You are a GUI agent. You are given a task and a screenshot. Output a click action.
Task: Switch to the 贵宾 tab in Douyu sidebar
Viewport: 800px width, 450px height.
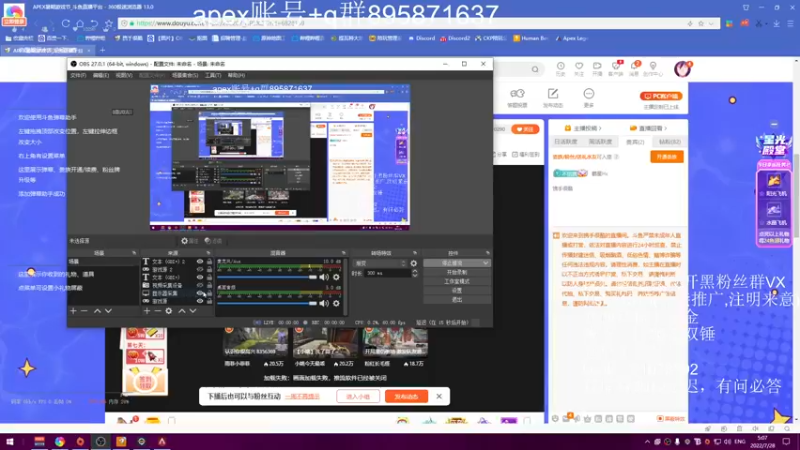pos(635,142)
